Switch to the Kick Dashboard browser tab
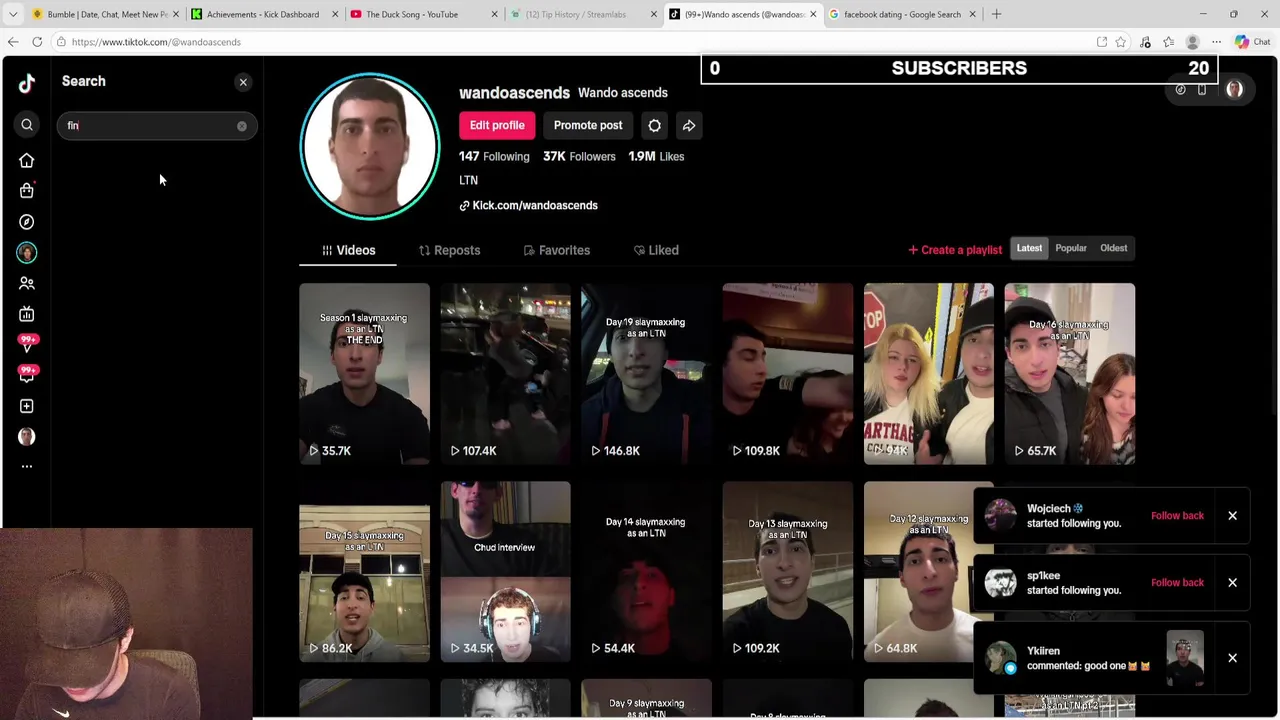 click(262, 14)
